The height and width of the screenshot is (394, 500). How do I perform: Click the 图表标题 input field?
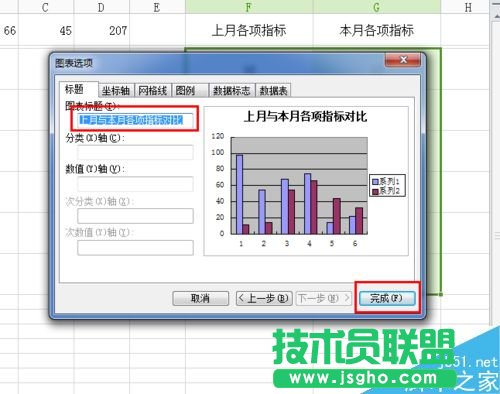(135, 120)
